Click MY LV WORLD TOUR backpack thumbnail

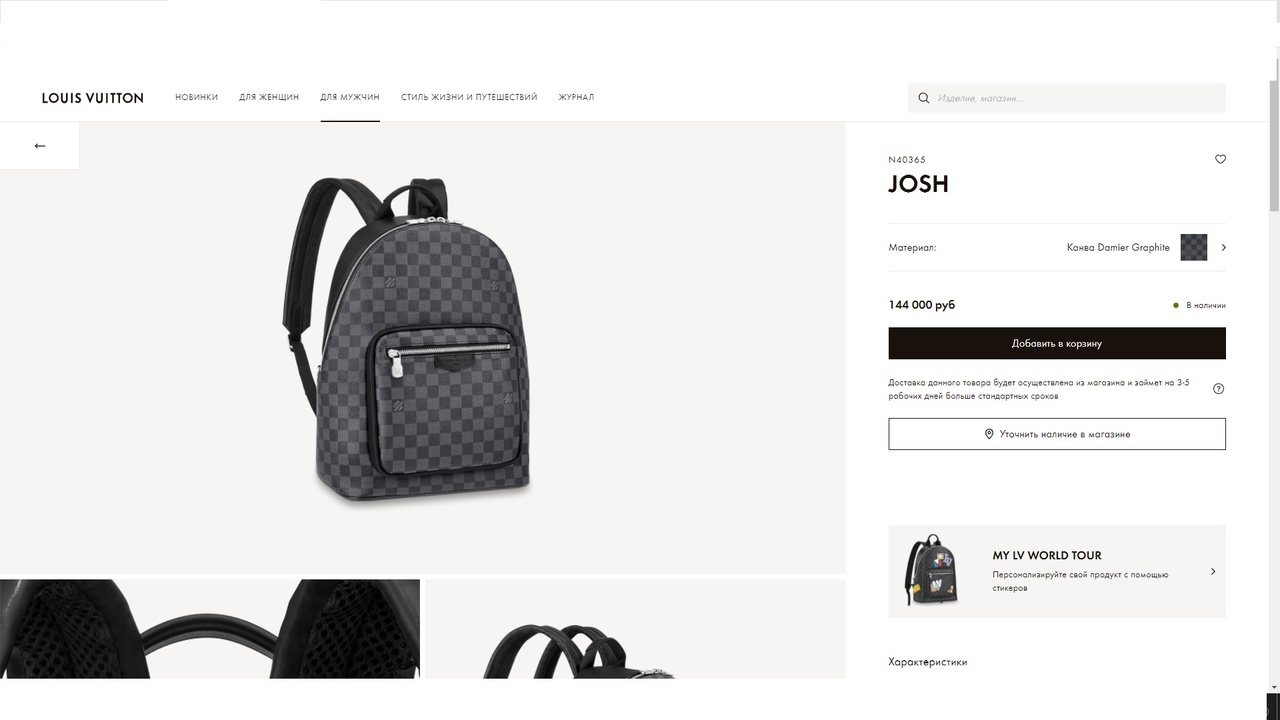(931, 571)
